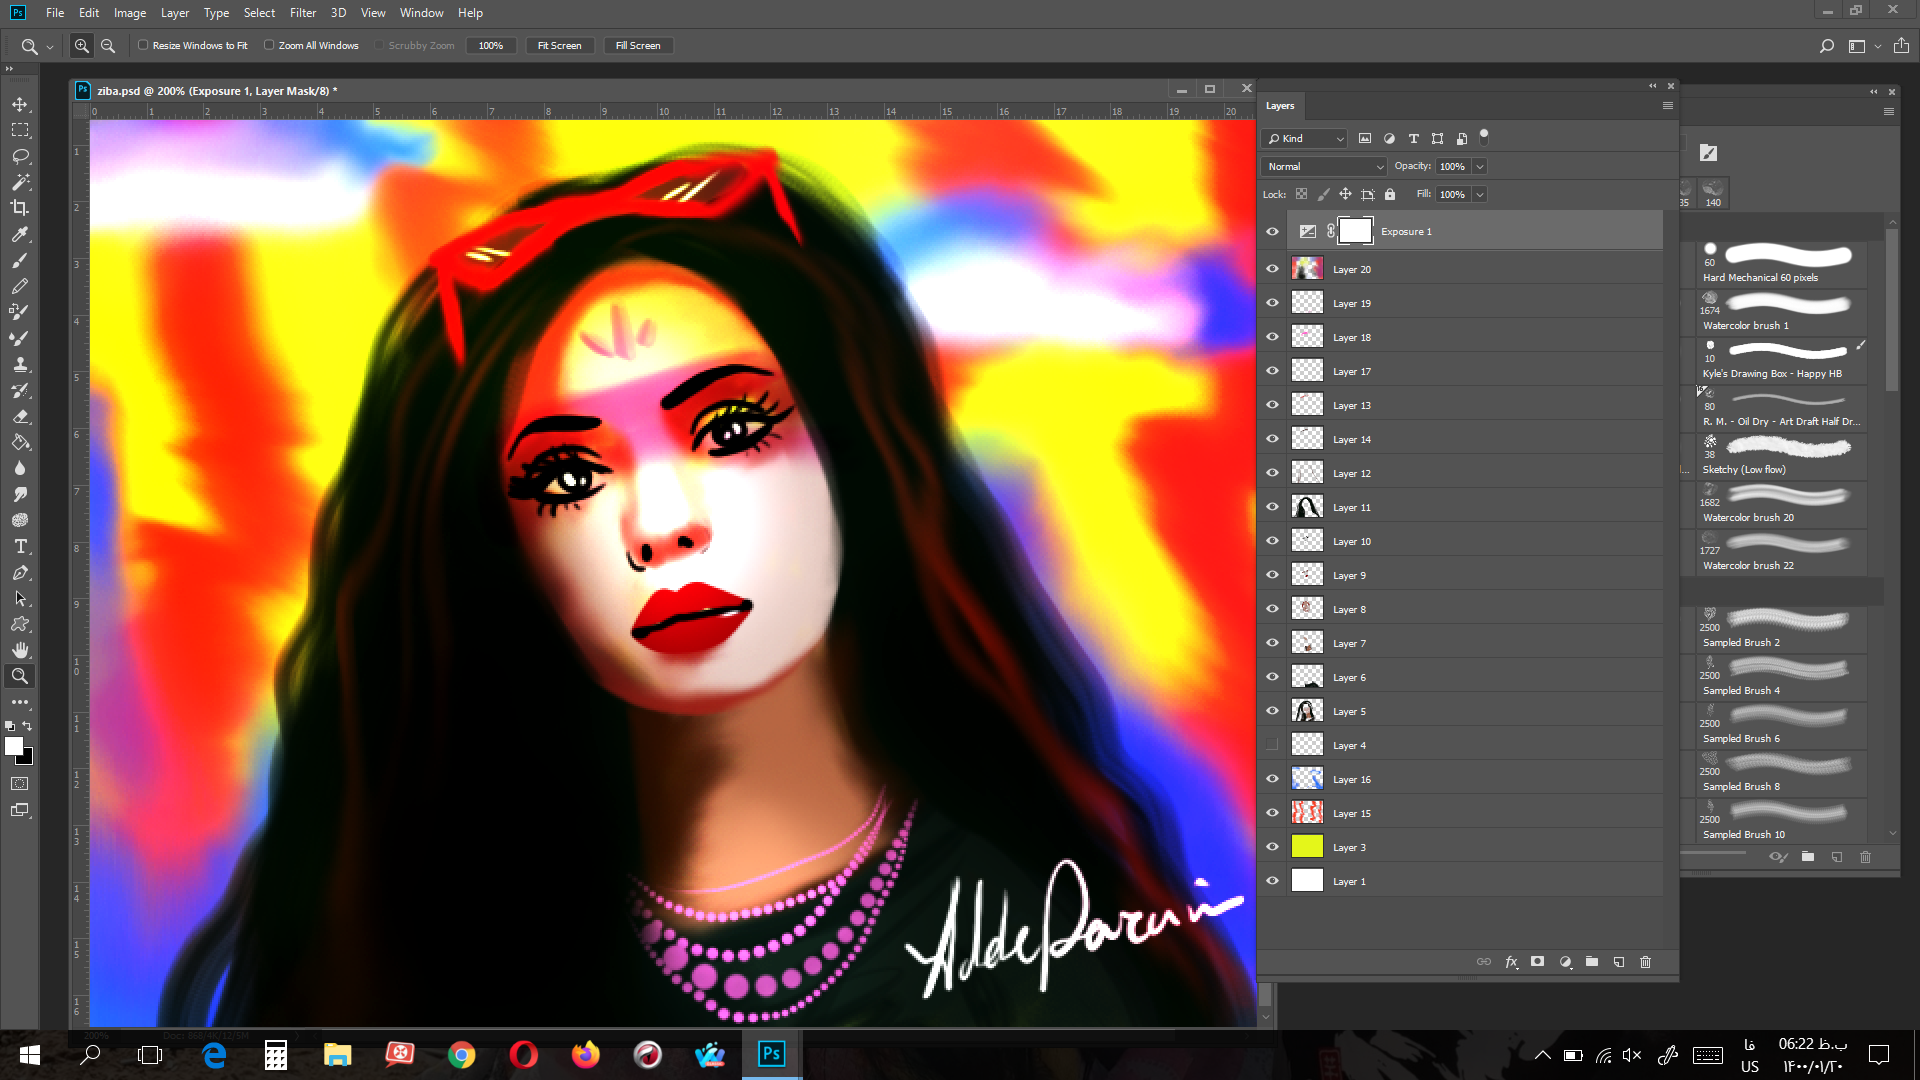Image resolution: width=1920 pixels, height=1080 pixels.
Task: Select the Clone Stamp tool
Action: 20,364
